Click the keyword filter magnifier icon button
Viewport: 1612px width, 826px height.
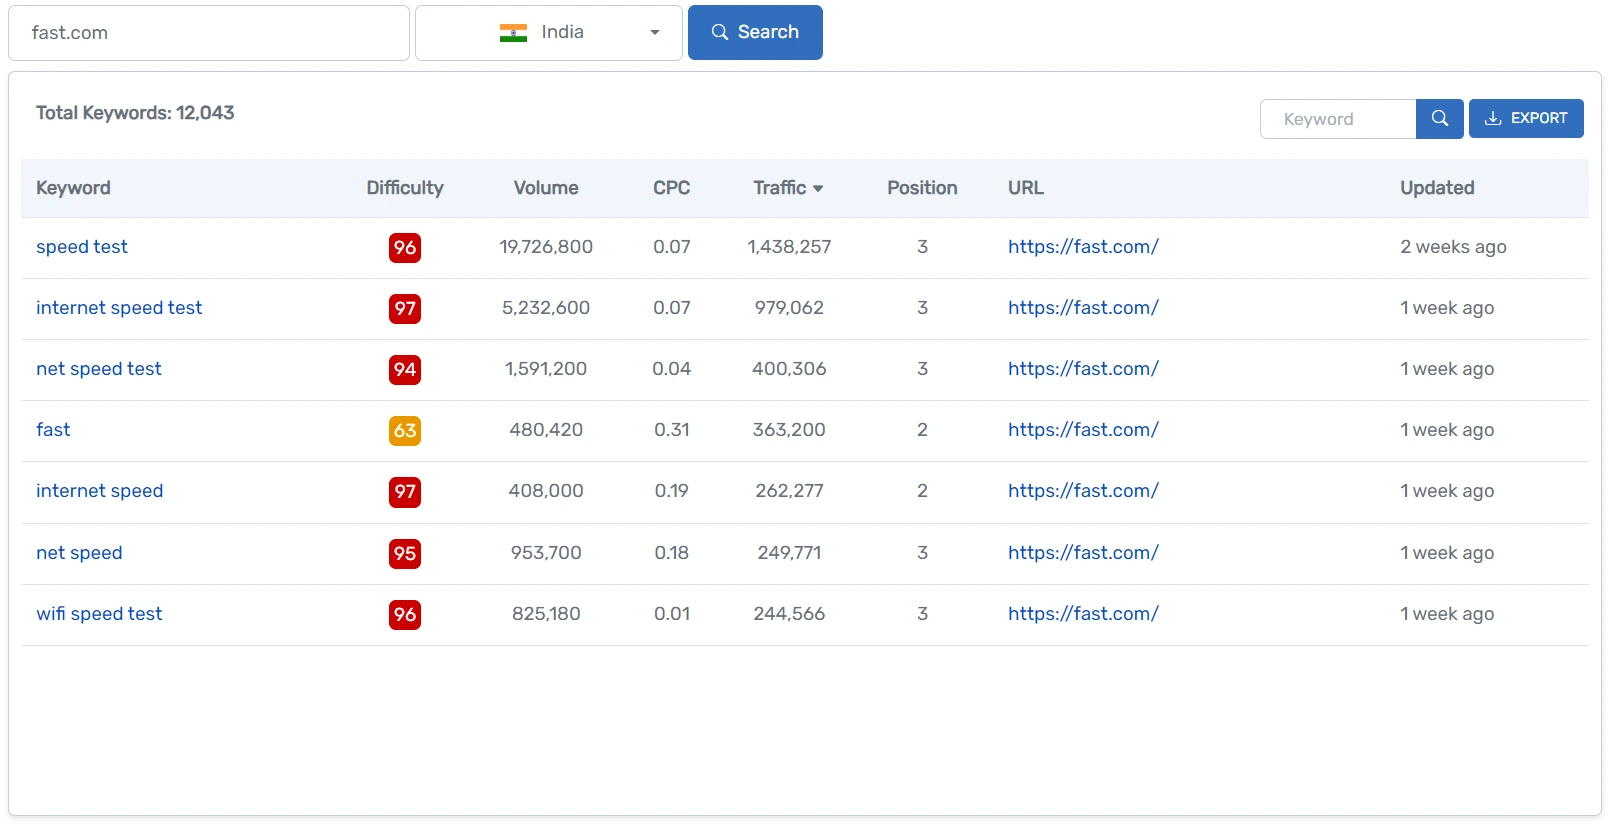pos(1439,119)
